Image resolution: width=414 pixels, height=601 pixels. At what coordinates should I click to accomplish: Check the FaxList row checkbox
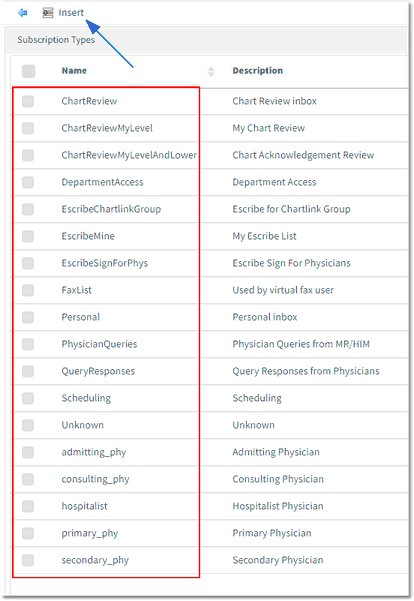[x=28, y=290]
